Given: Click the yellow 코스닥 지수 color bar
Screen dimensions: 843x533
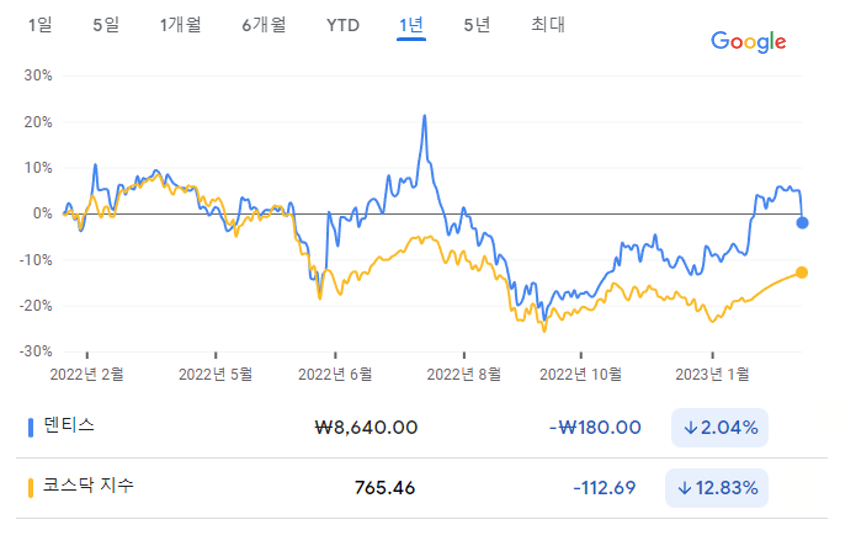Looking at the screenshot, I should [30, 487].
